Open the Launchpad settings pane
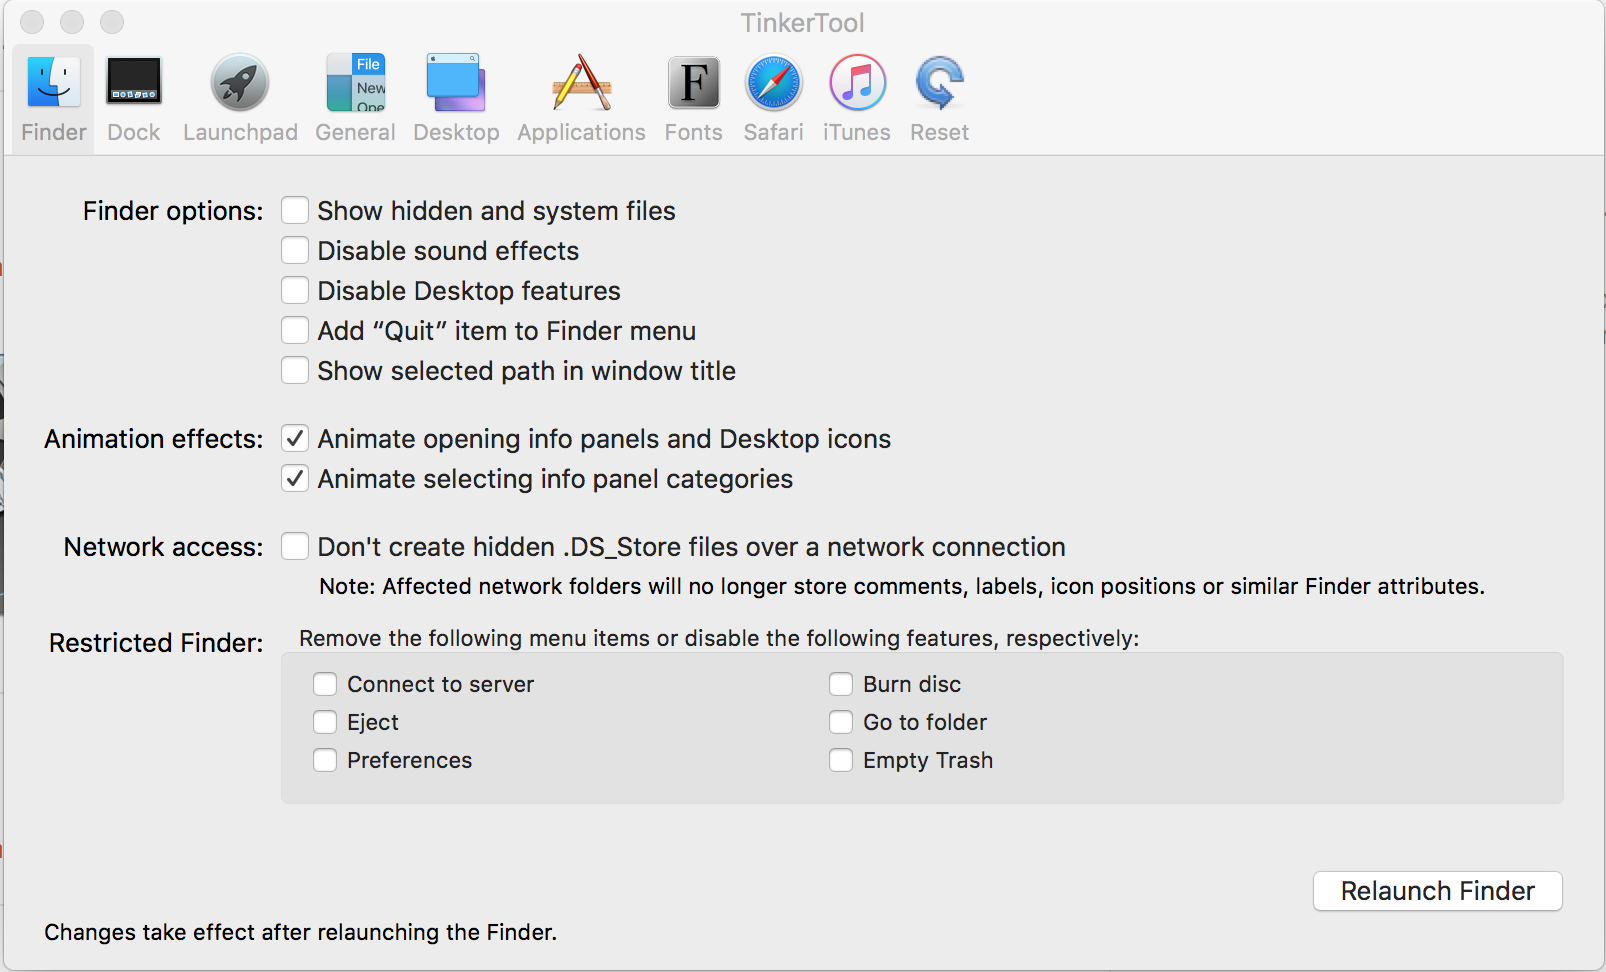 (239, 97)
